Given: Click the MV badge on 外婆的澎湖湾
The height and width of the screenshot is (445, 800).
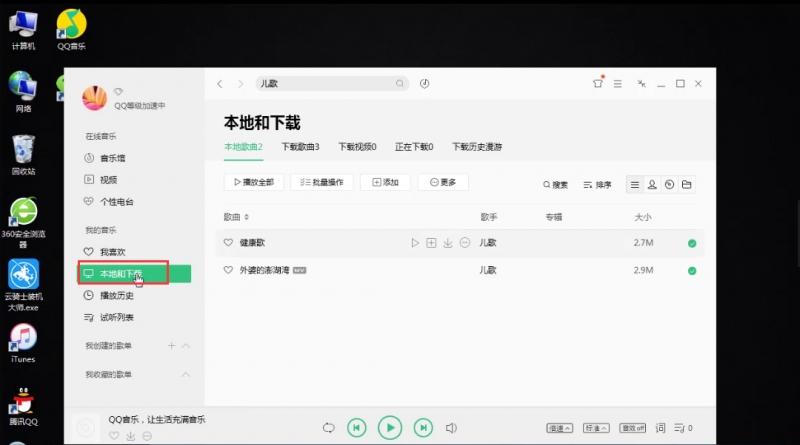Looking at the screenshot, I should pos(299,270).
